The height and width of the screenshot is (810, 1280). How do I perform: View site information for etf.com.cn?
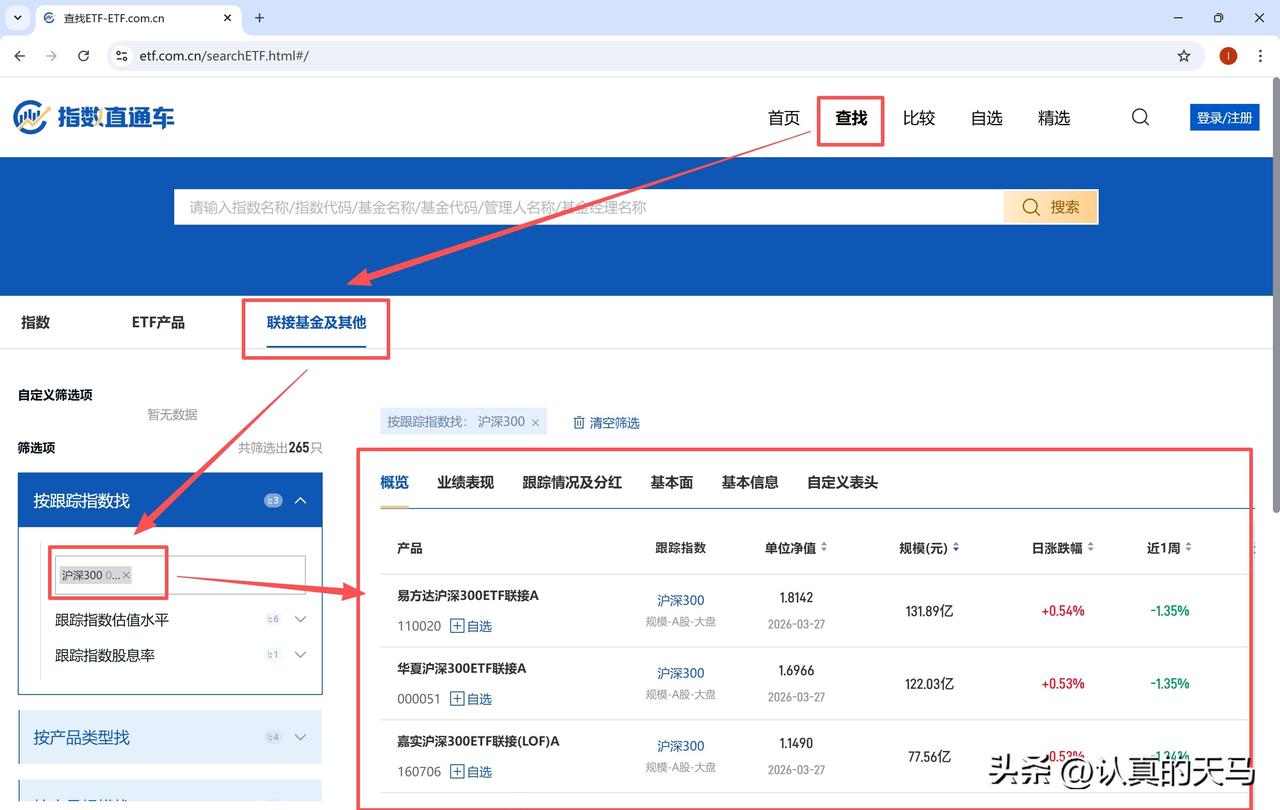pyautogui.click(x=122, y=56)
